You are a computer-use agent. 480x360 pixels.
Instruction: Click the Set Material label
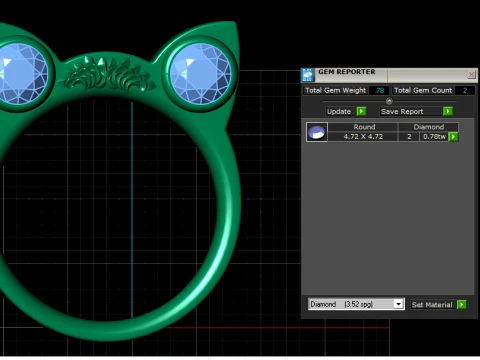[x=432, y=305]
